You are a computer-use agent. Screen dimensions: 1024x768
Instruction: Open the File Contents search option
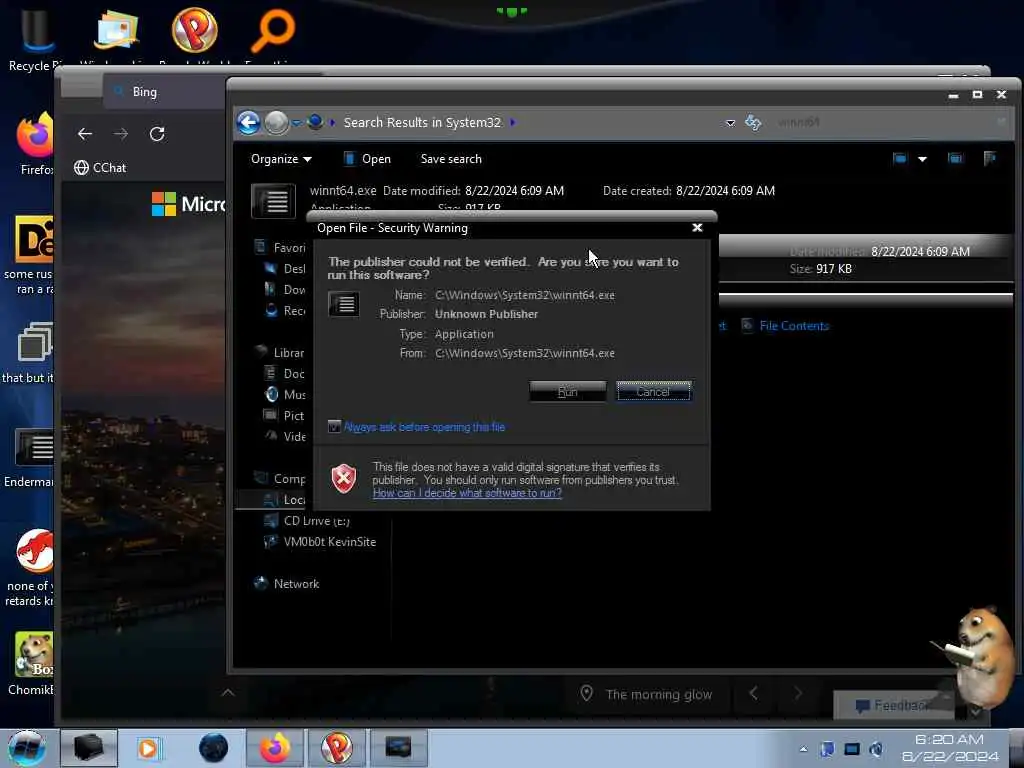[786, 325]
